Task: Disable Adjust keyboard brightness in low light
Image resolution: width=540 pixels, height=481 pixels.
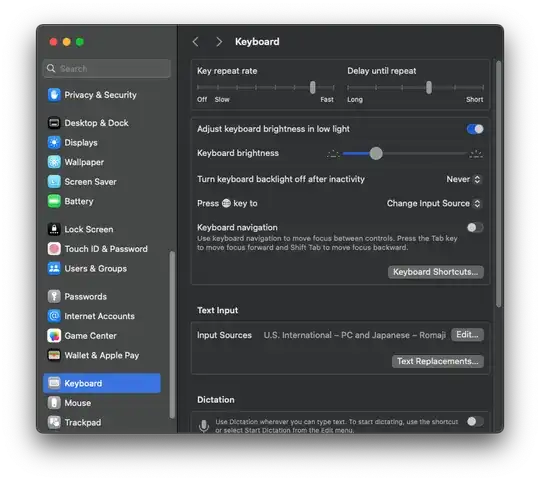Action: 475,129
